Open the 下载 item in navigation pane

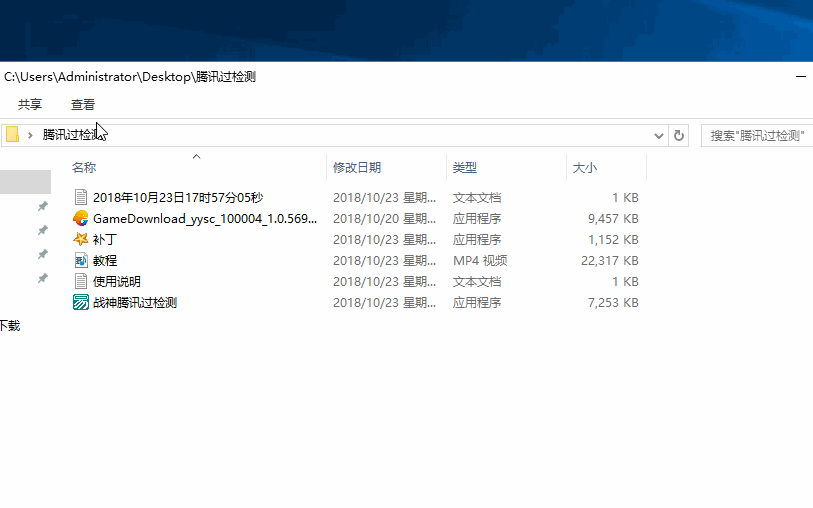tap(10, 326)
